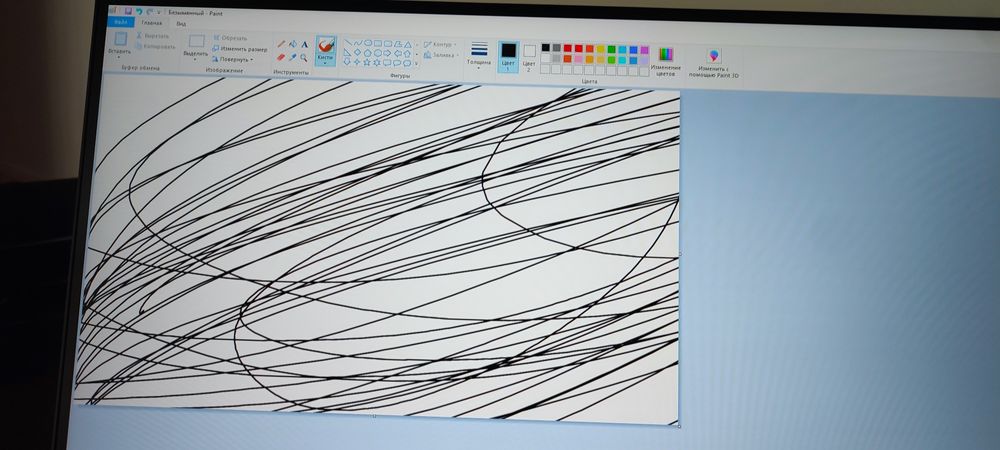The height and width of the screenshot is (450, 1000).
Task: Pick the green swatch in the top row
Action: (612, 49)
